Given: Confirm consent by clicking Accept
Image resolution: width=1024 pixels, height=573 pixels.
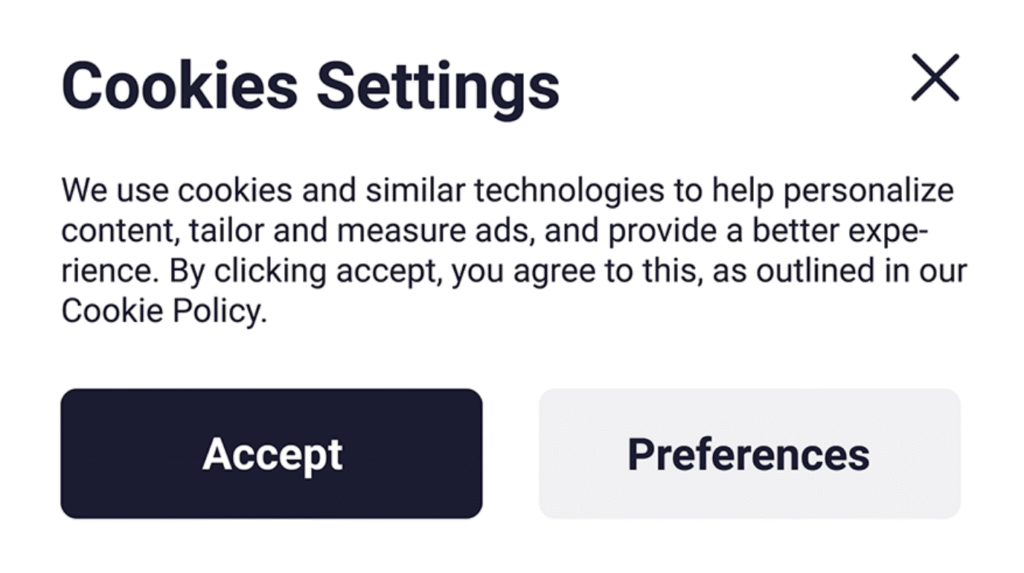Looking at the screenshot, I should click(x=271, y=454).
